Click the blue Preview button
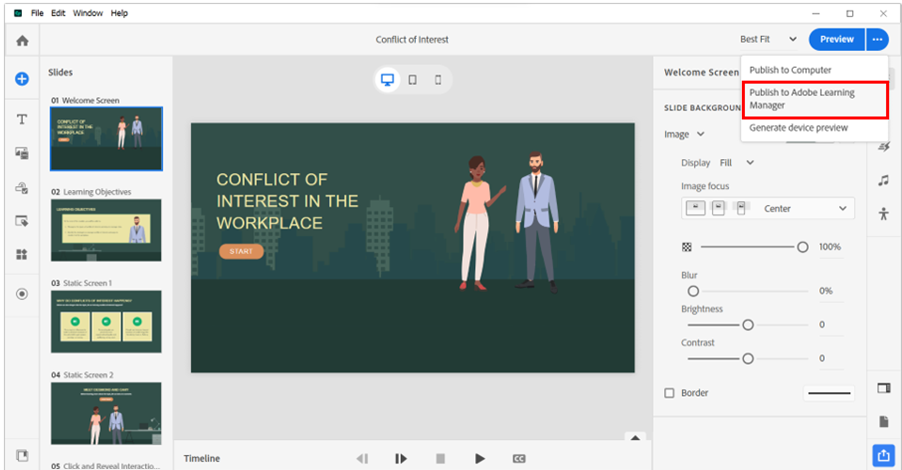Viewport: 902px width, 470px height. pos(836,39)
